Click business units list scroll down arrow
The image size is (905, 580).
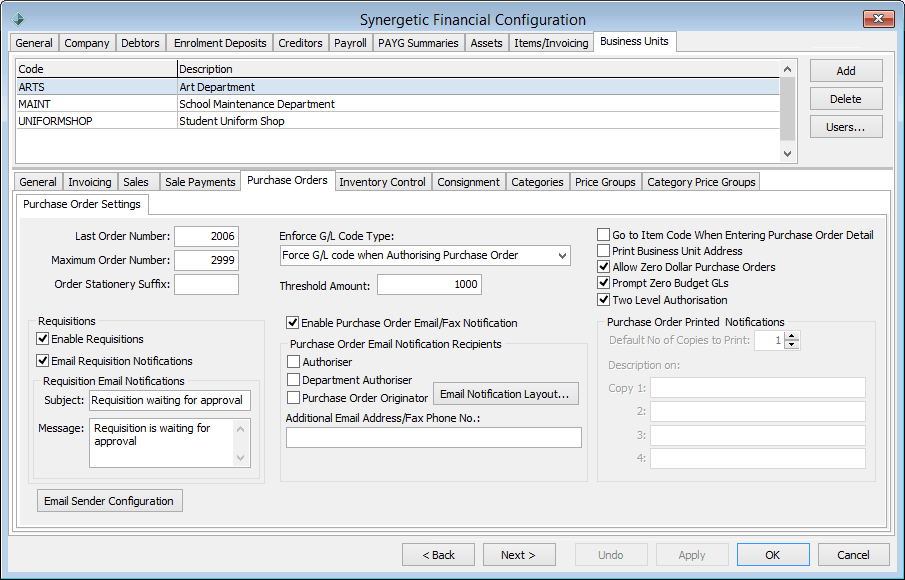[x=787, y=154]
